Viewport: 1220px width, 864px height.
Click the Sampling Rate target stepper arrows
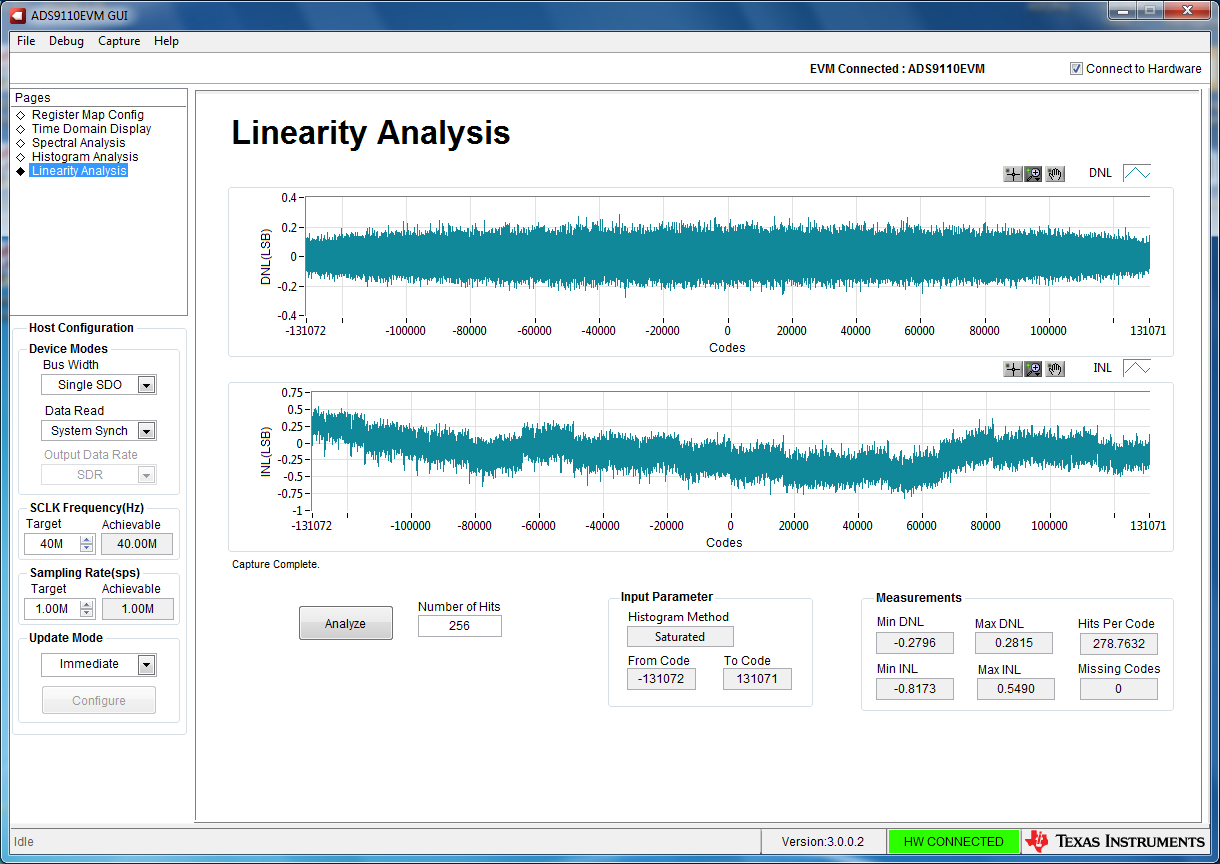(x=86, y=609)
